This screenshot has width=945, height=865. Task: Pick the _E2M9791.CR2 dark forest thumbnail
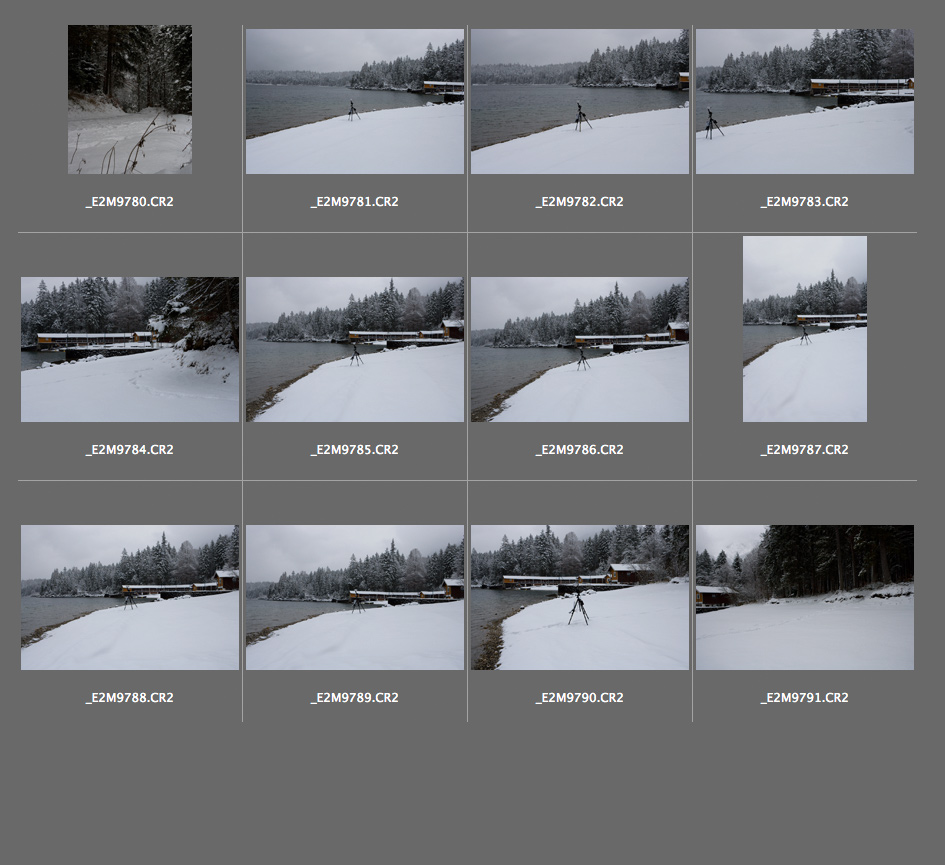[x=804, y=597]
